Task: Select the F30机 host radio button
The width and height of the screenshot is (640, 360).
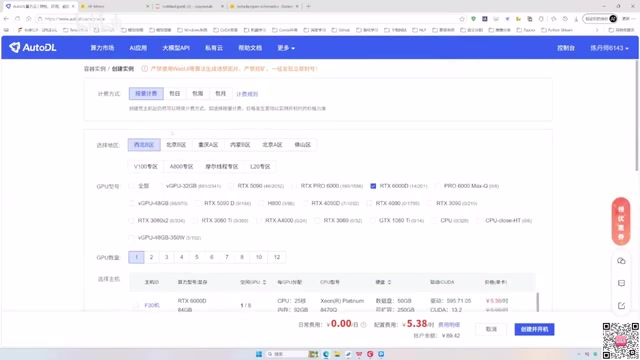Action: 136,305
